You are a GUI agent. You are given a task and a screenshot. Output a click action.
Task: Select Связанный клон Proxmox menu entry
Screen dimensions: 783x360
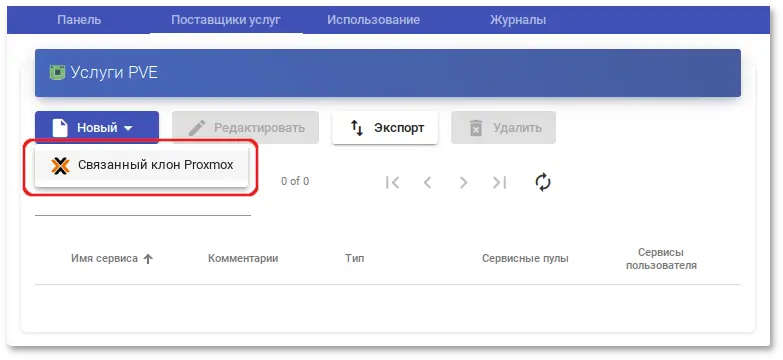(x=141, y=165)
